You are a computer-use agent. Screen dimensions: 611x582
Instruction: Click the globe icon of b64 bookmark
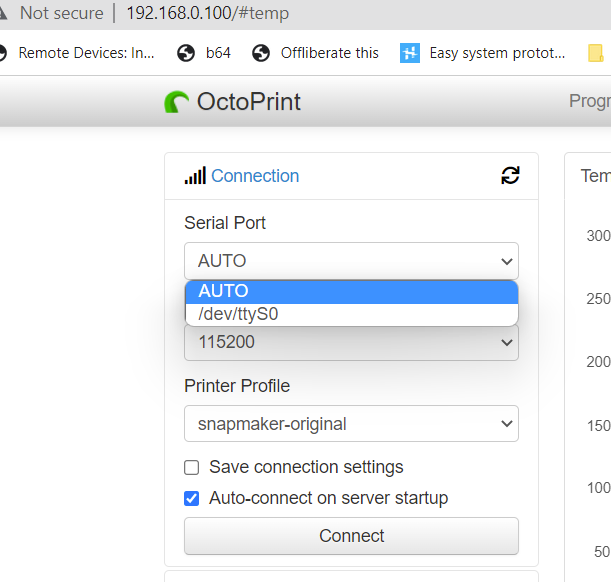click(186, 53)
